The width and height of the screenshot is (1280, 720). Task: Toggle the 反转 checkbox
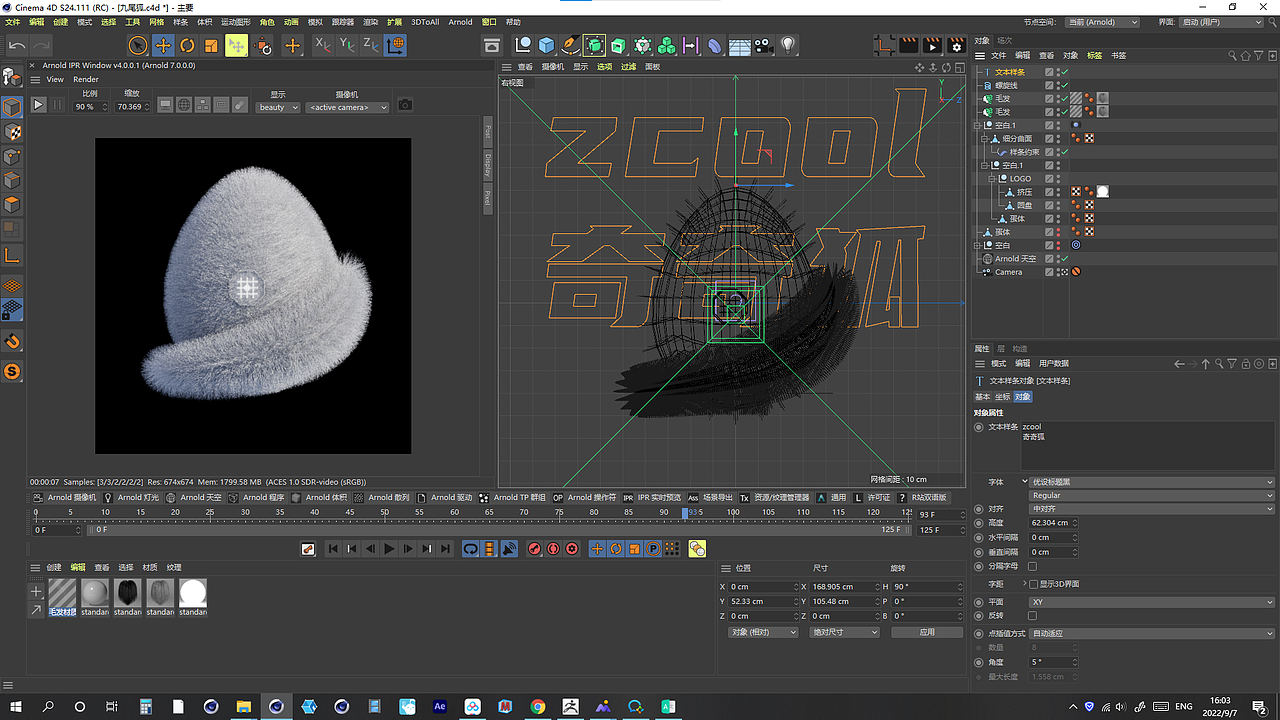tap(1033, 615)
